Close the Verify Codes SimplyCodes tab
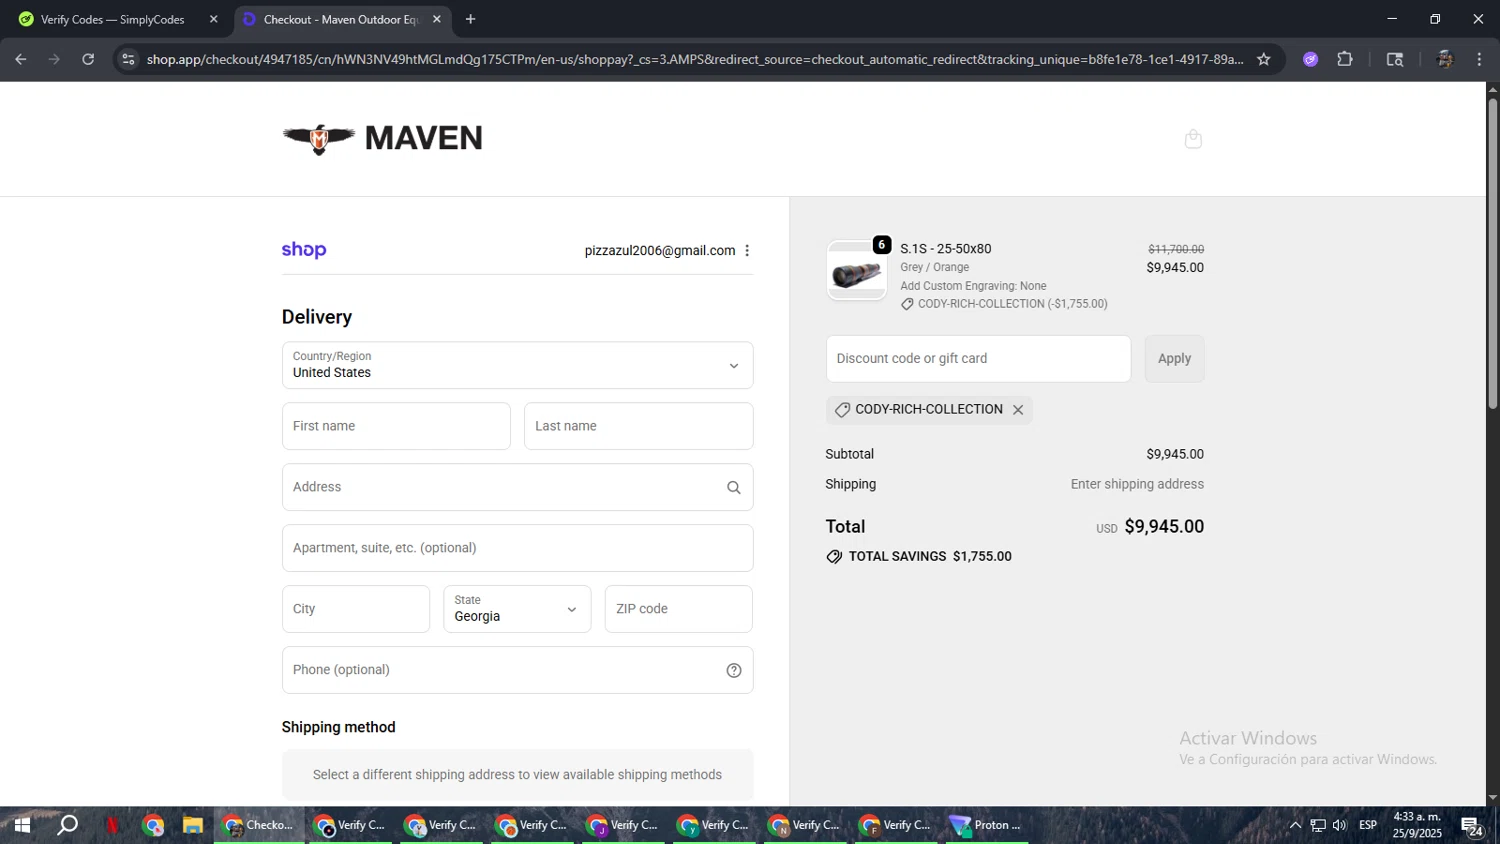The image size is (1500, 844). [x=213, y=19]
